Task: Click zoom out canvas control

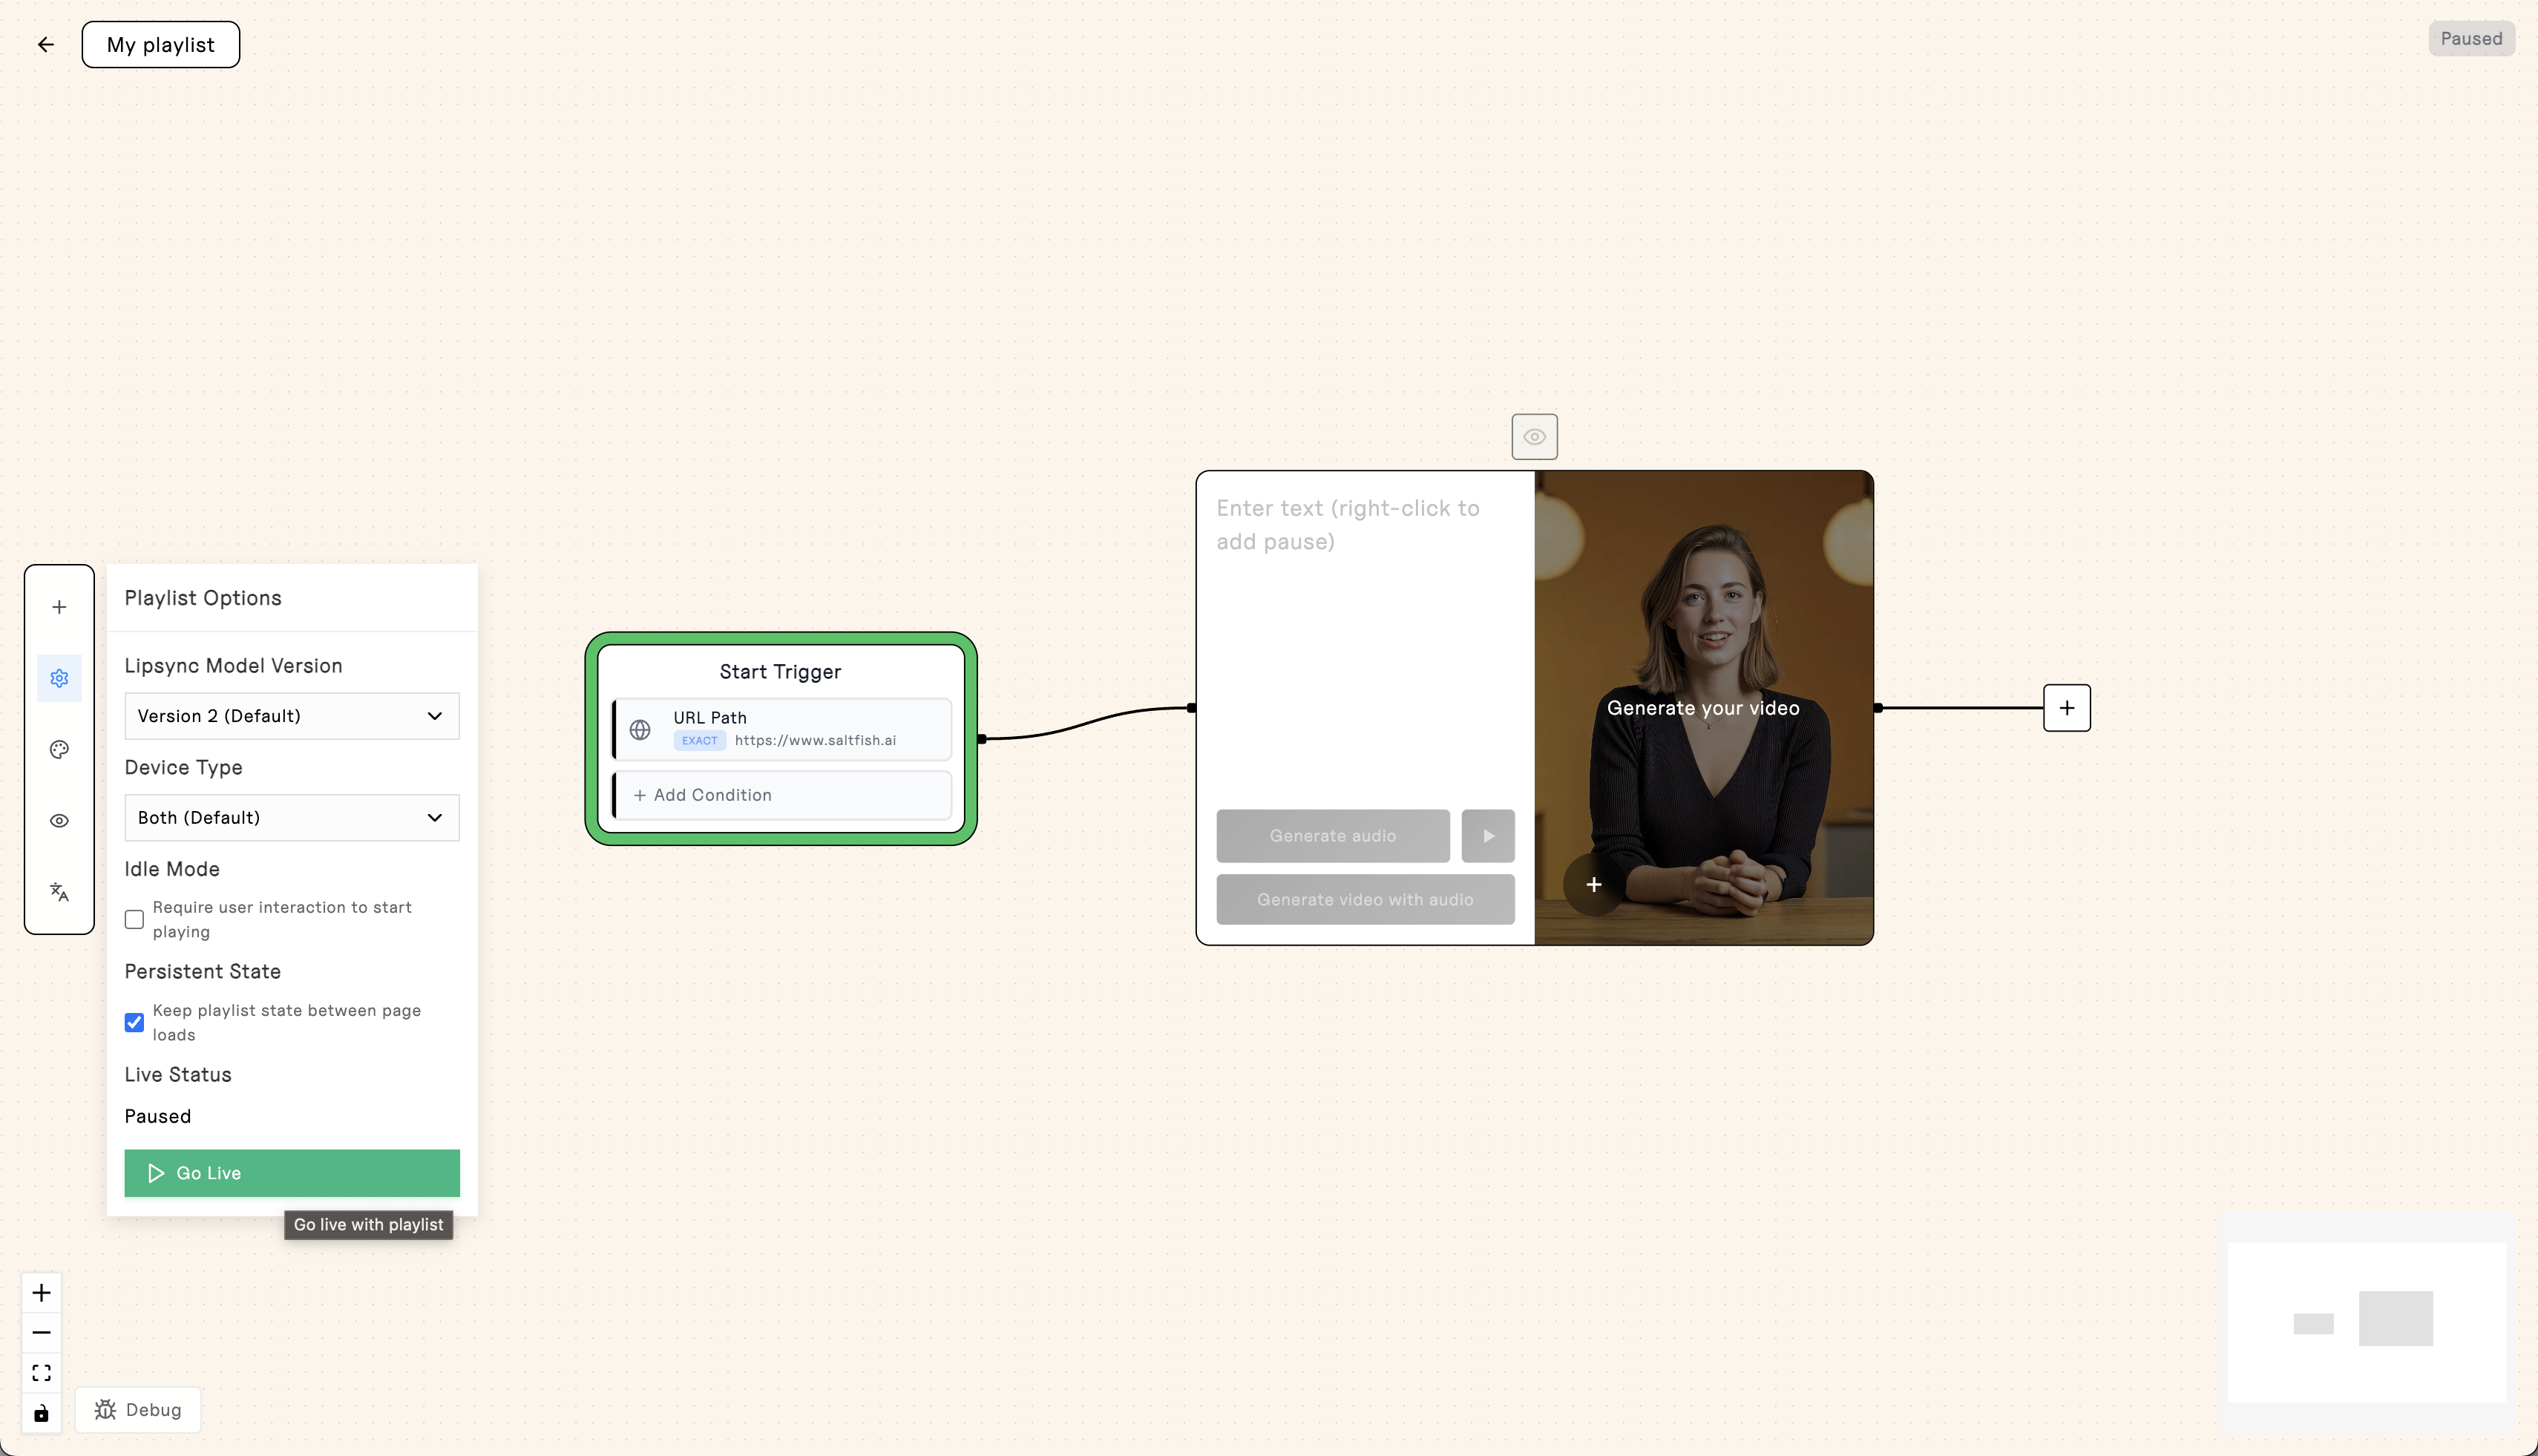Action: tap(41, 1332)
